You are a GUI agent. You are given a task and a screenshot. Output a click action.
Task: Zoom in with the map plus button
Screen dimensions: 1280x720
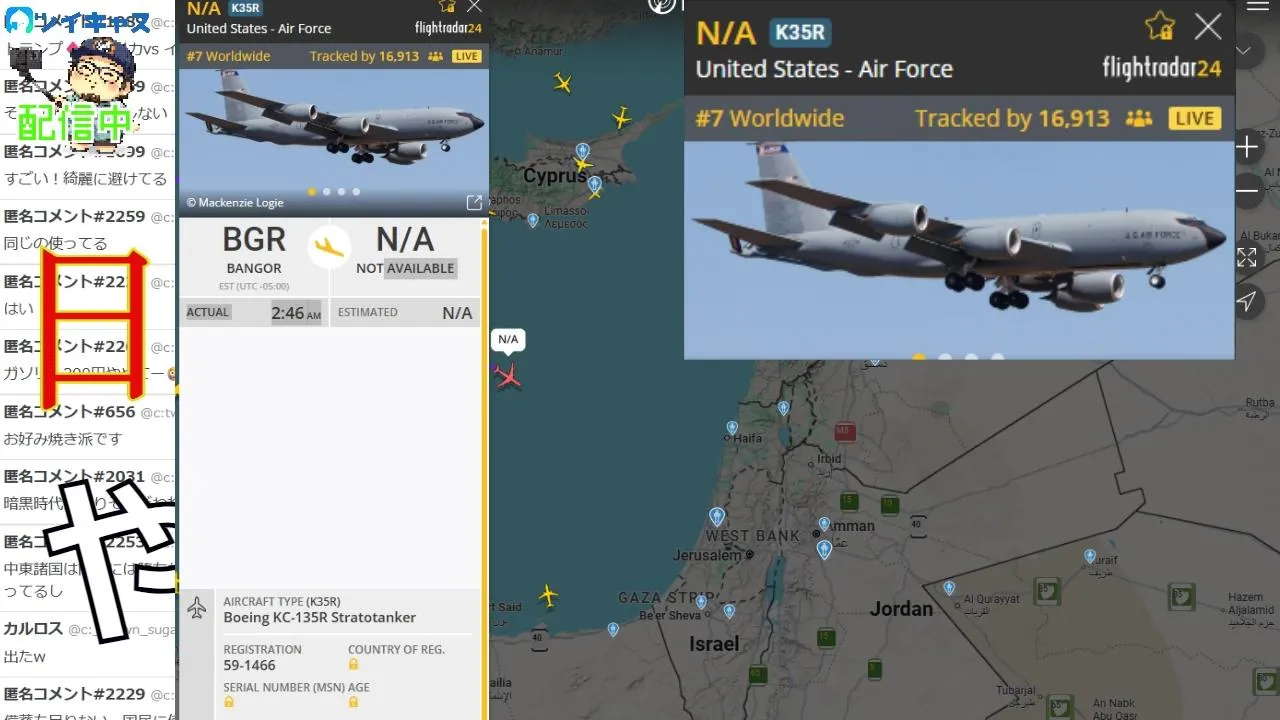(x=1247, y=149)
